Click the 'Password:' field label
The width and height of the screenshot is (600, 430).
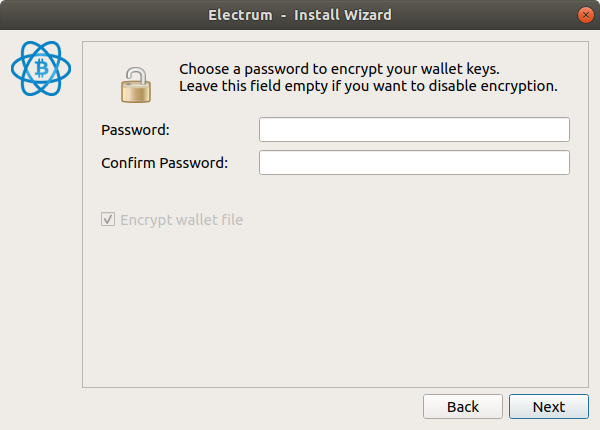135,130
